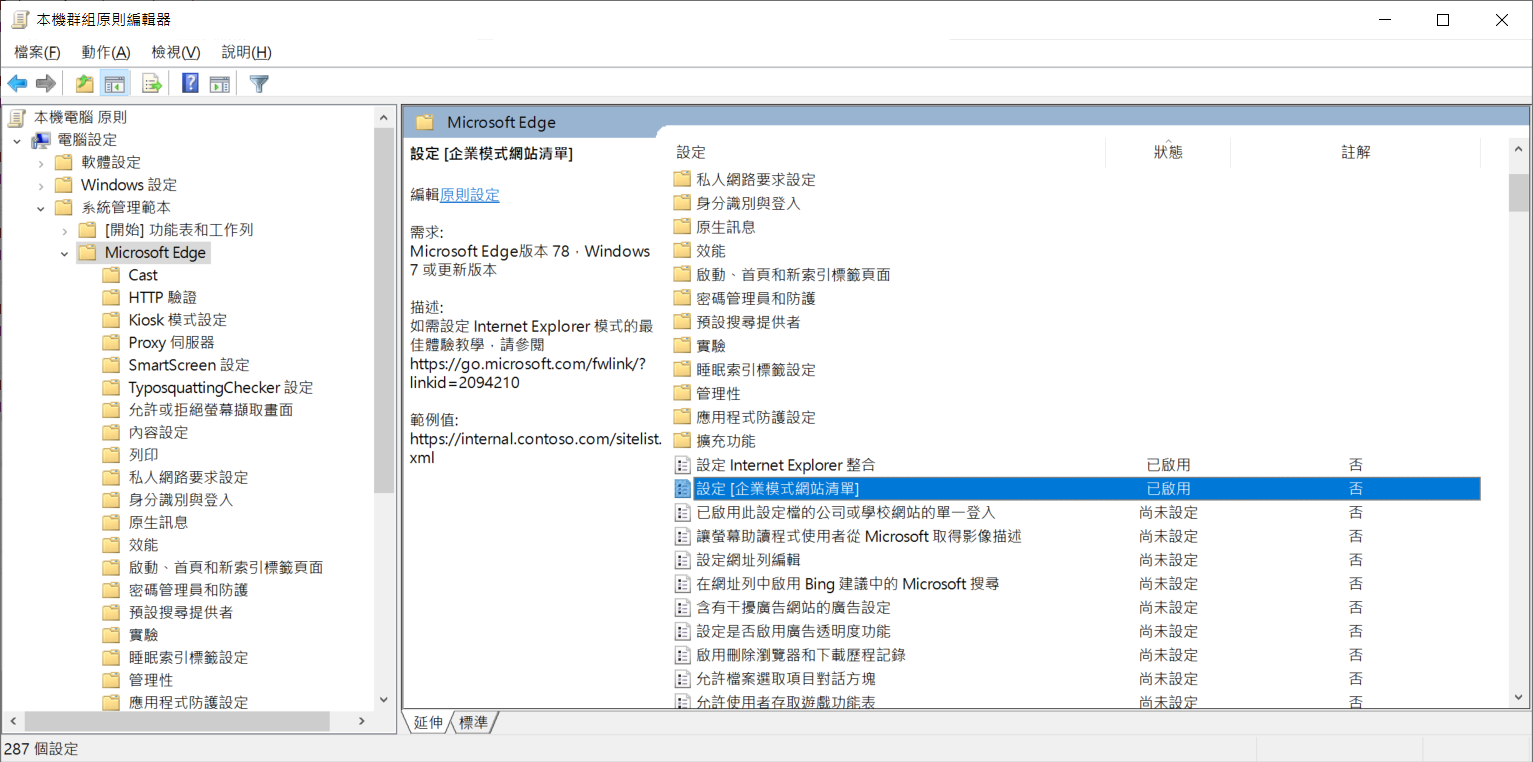Click the Export list toolbar icon
Image resolution: width=1533 pixels, height=762 pixels.
[x=152, y=84]
